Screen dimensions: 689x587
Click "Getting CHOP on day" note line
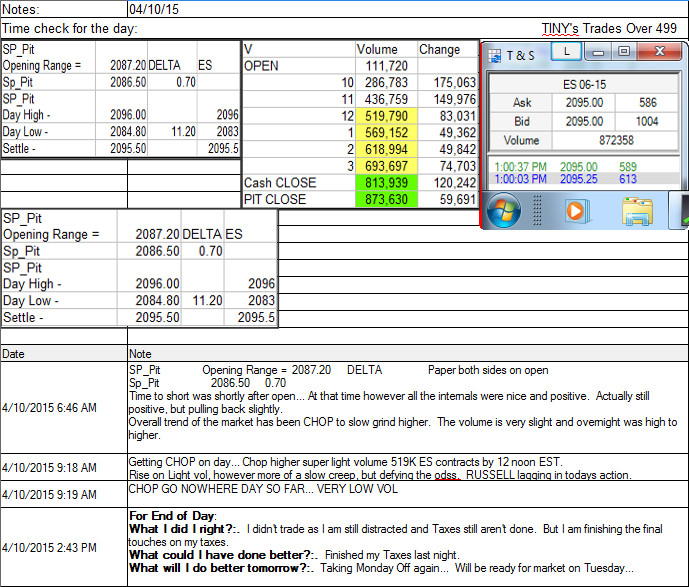tap(345, 462)
